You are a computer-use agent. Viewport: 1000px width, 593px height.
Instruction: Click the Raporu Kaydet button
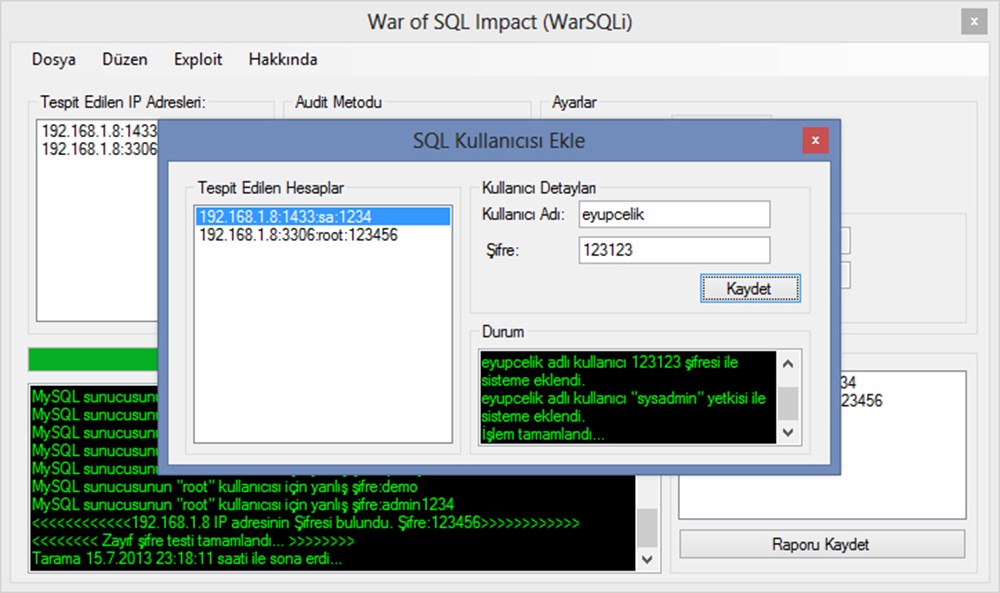[821, 545]
